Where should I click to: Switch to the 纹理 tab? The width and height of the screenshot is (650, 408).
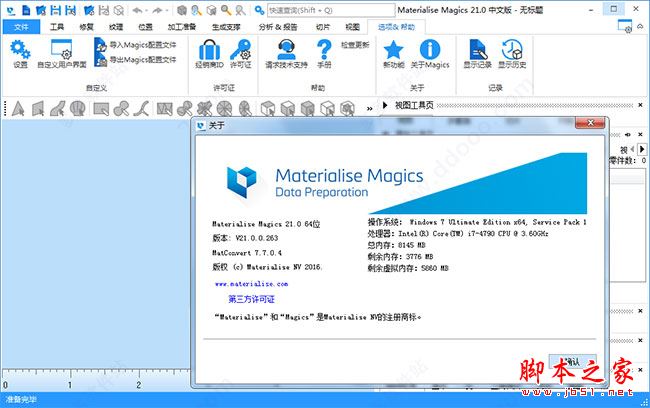click(116, 27)
